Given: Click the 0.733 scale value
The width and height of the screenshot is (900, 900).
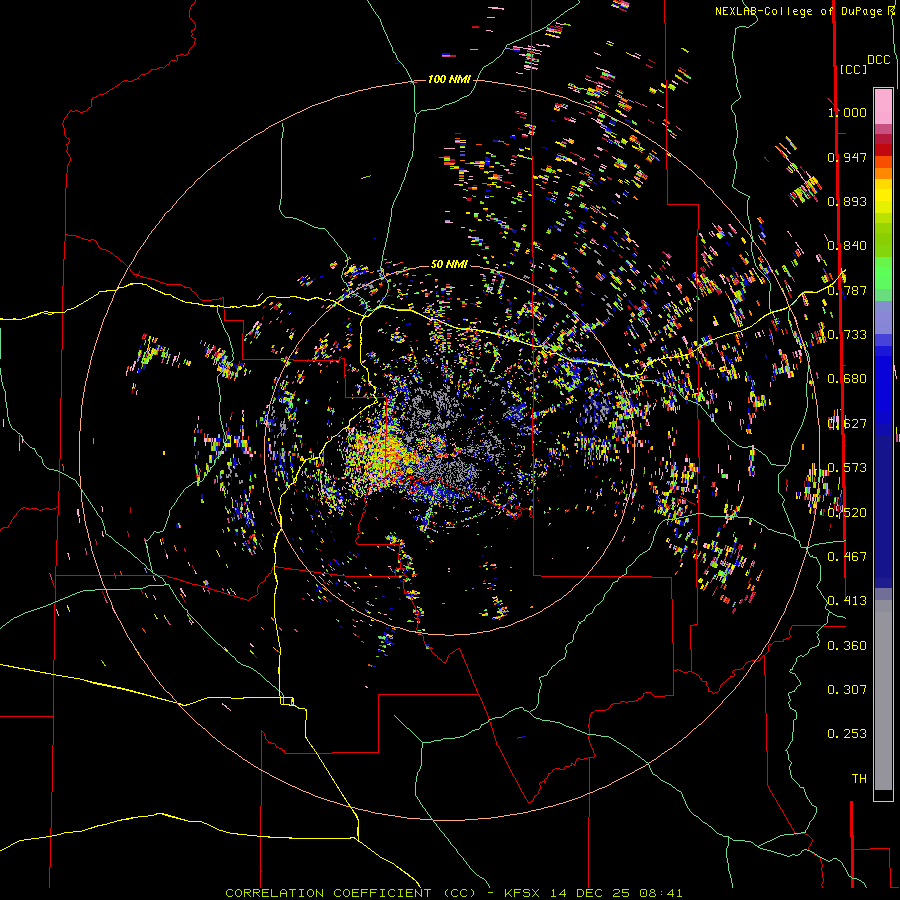Looking at the screenshot, I should pyautogui.click(x=847, y=335).
